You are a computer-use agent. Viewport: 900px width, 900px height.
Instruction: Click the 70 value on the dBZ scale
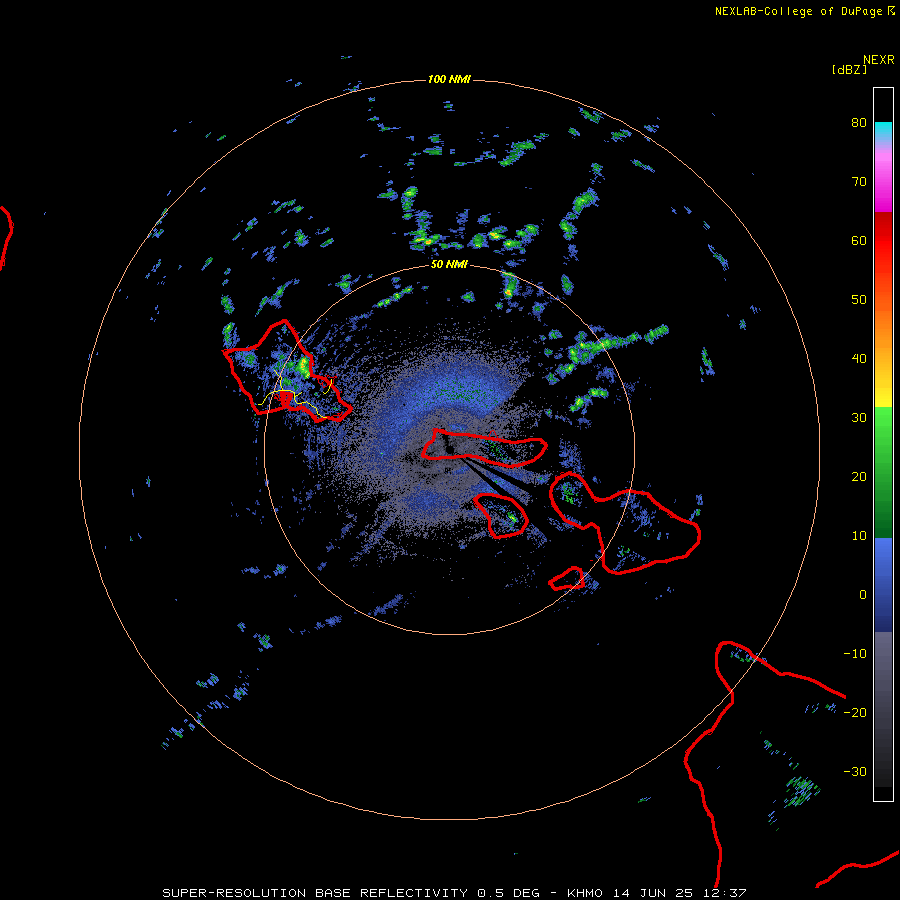(x=859, y=182)
